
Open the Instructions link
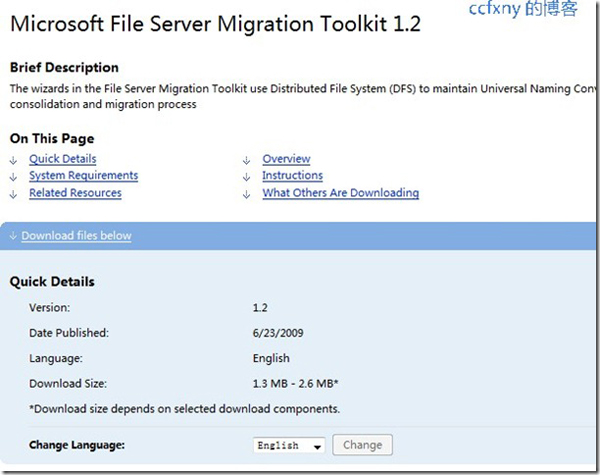coord(292,176)
